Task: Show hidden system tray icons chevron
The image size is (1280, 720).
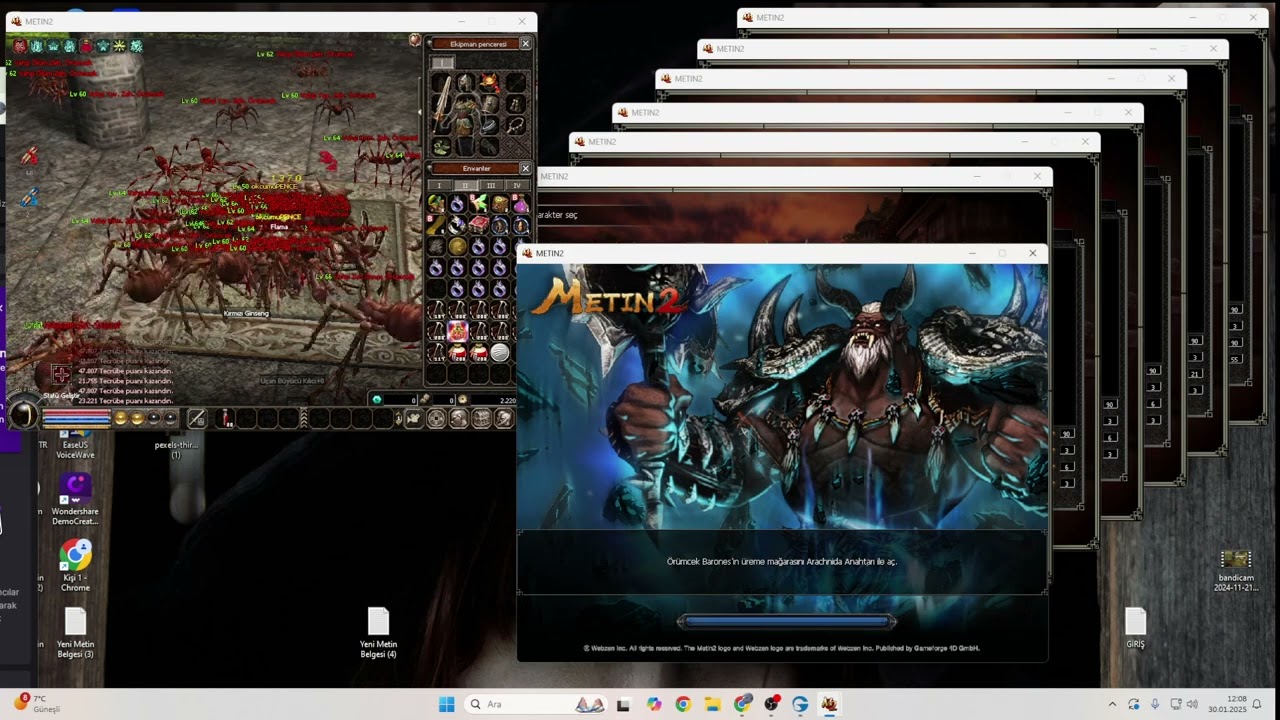Action: [x=1112, y=704]
